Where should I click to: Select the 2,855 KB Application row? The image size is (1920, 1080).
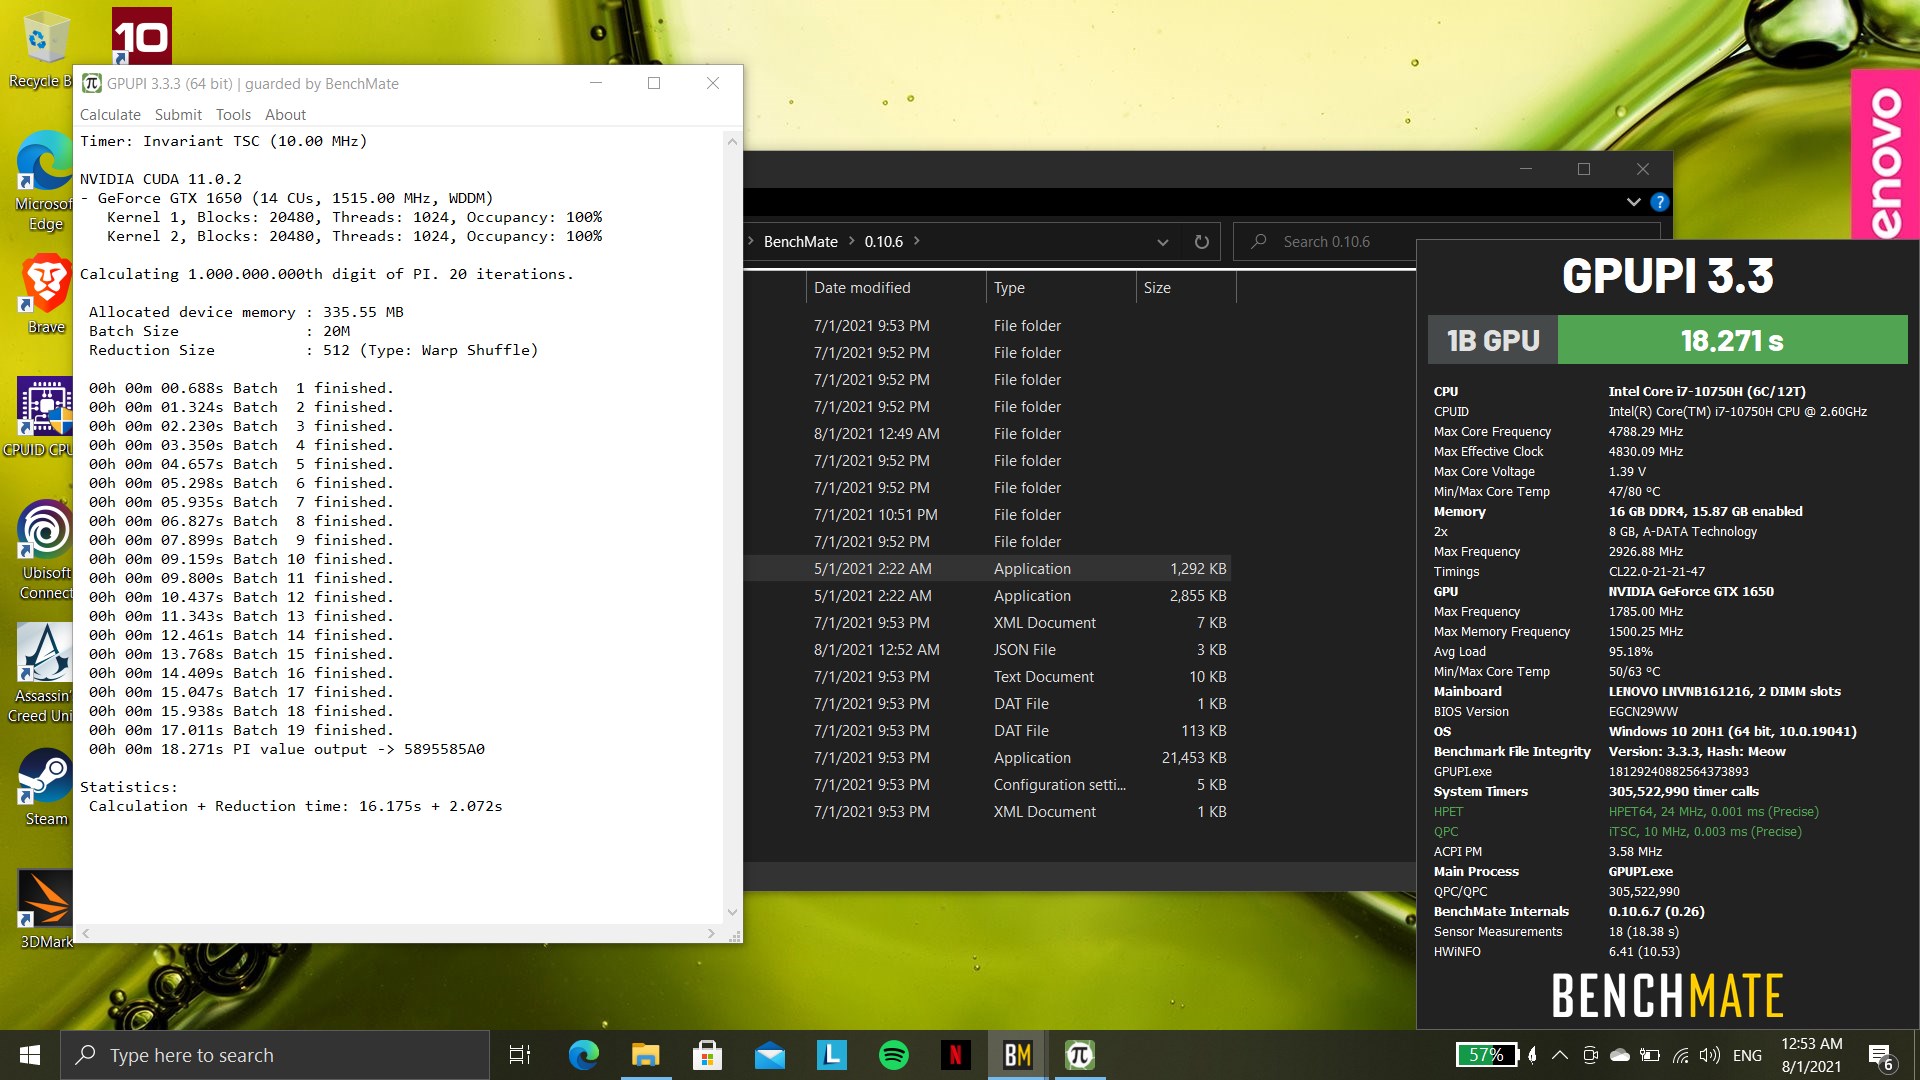[x=987, y=596]
